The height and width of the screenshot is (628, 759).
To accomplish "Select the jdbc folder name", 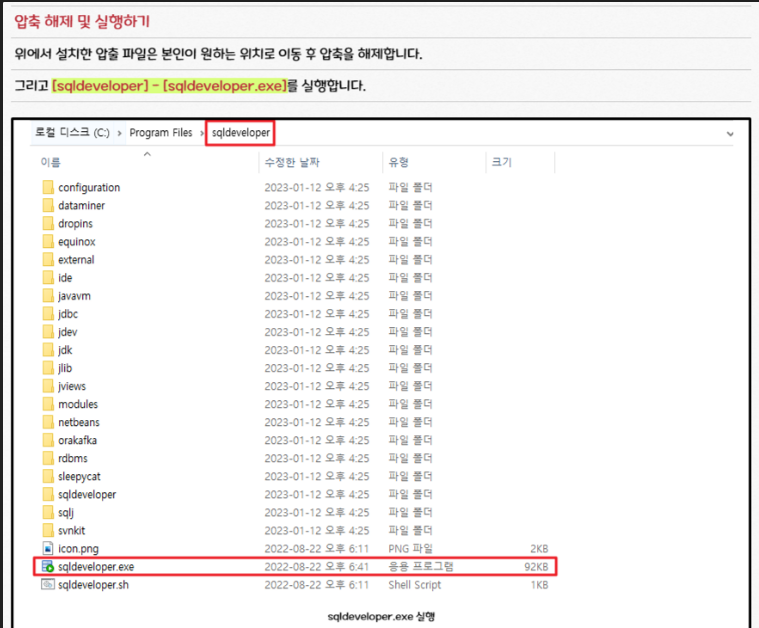I will pyautogui.click(x=68, y=314).
